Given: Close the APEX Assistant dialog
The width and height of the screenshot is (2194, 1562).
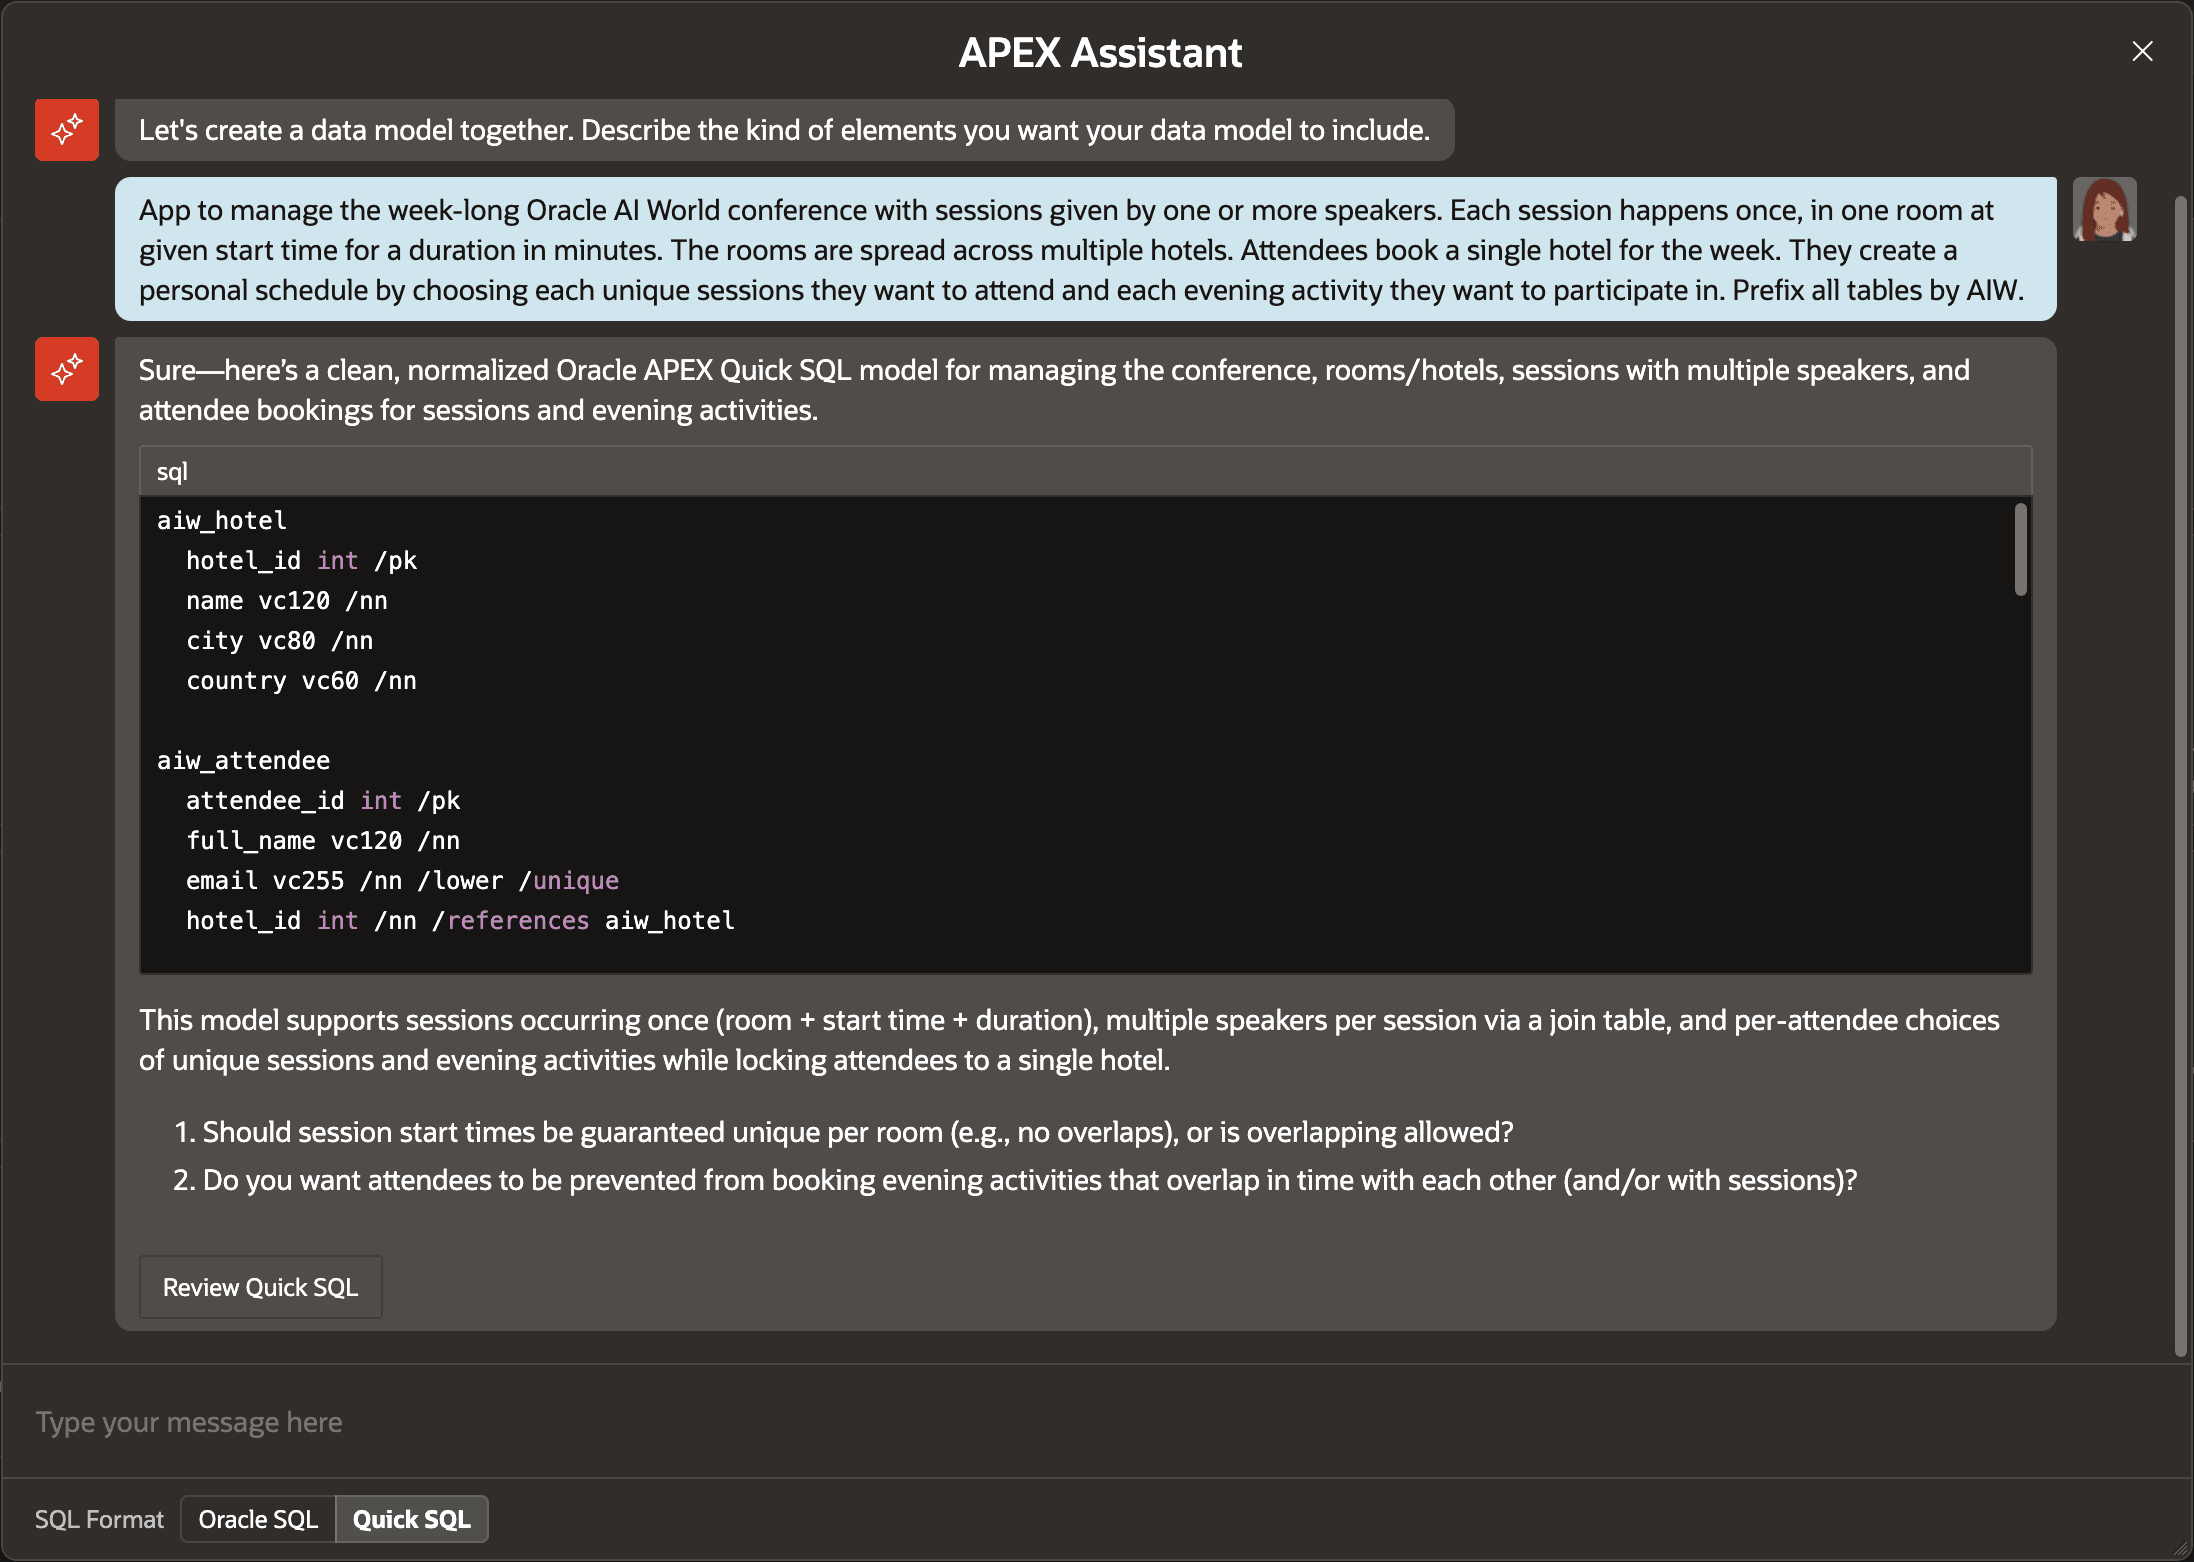Looking at the screenshot, I should 2142,51.
